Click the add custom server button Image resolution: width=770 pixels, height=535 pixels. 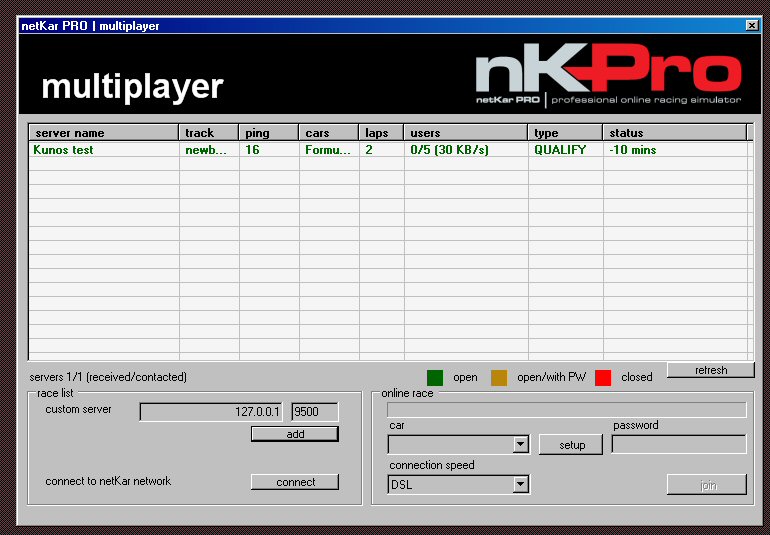pos(295,434)
